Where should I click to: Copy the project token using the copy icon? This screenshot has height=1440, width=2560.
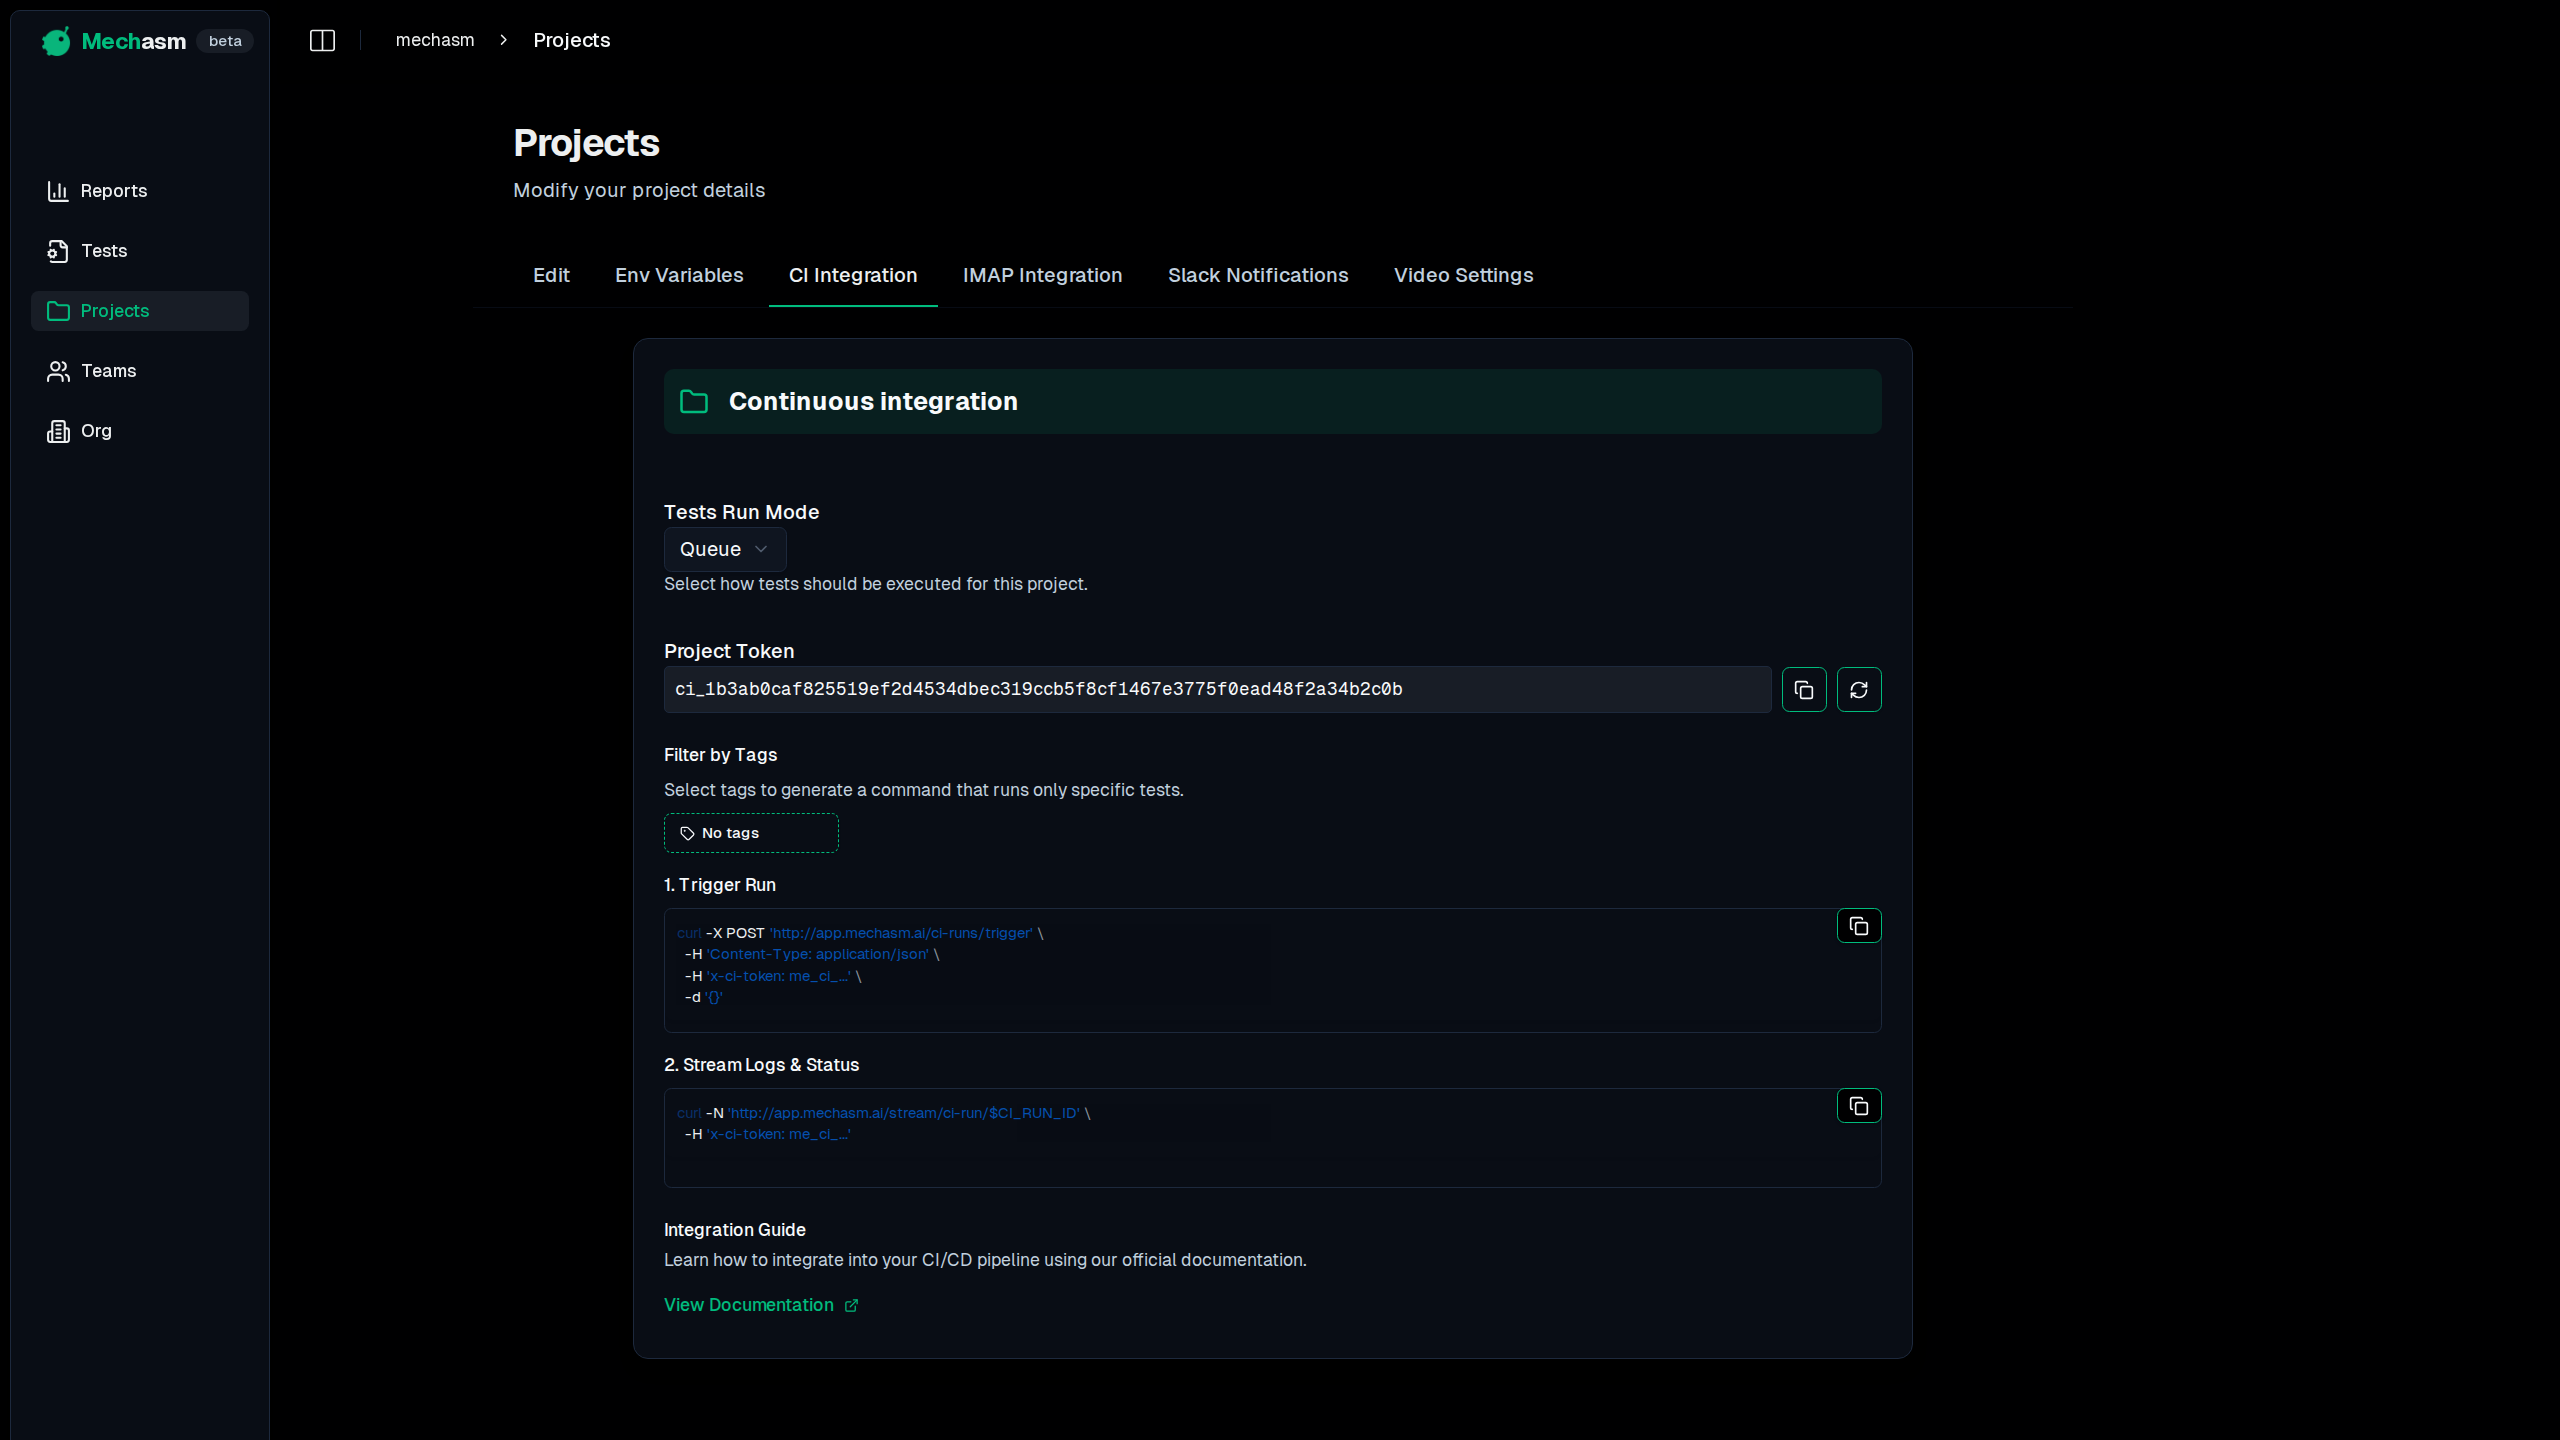[1803, 689]
